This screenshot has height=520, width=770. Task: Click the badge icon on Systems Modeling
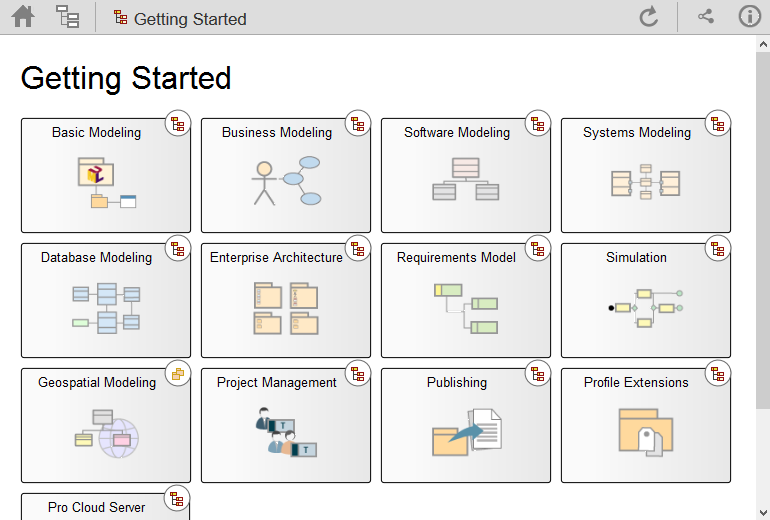[718, 124]
